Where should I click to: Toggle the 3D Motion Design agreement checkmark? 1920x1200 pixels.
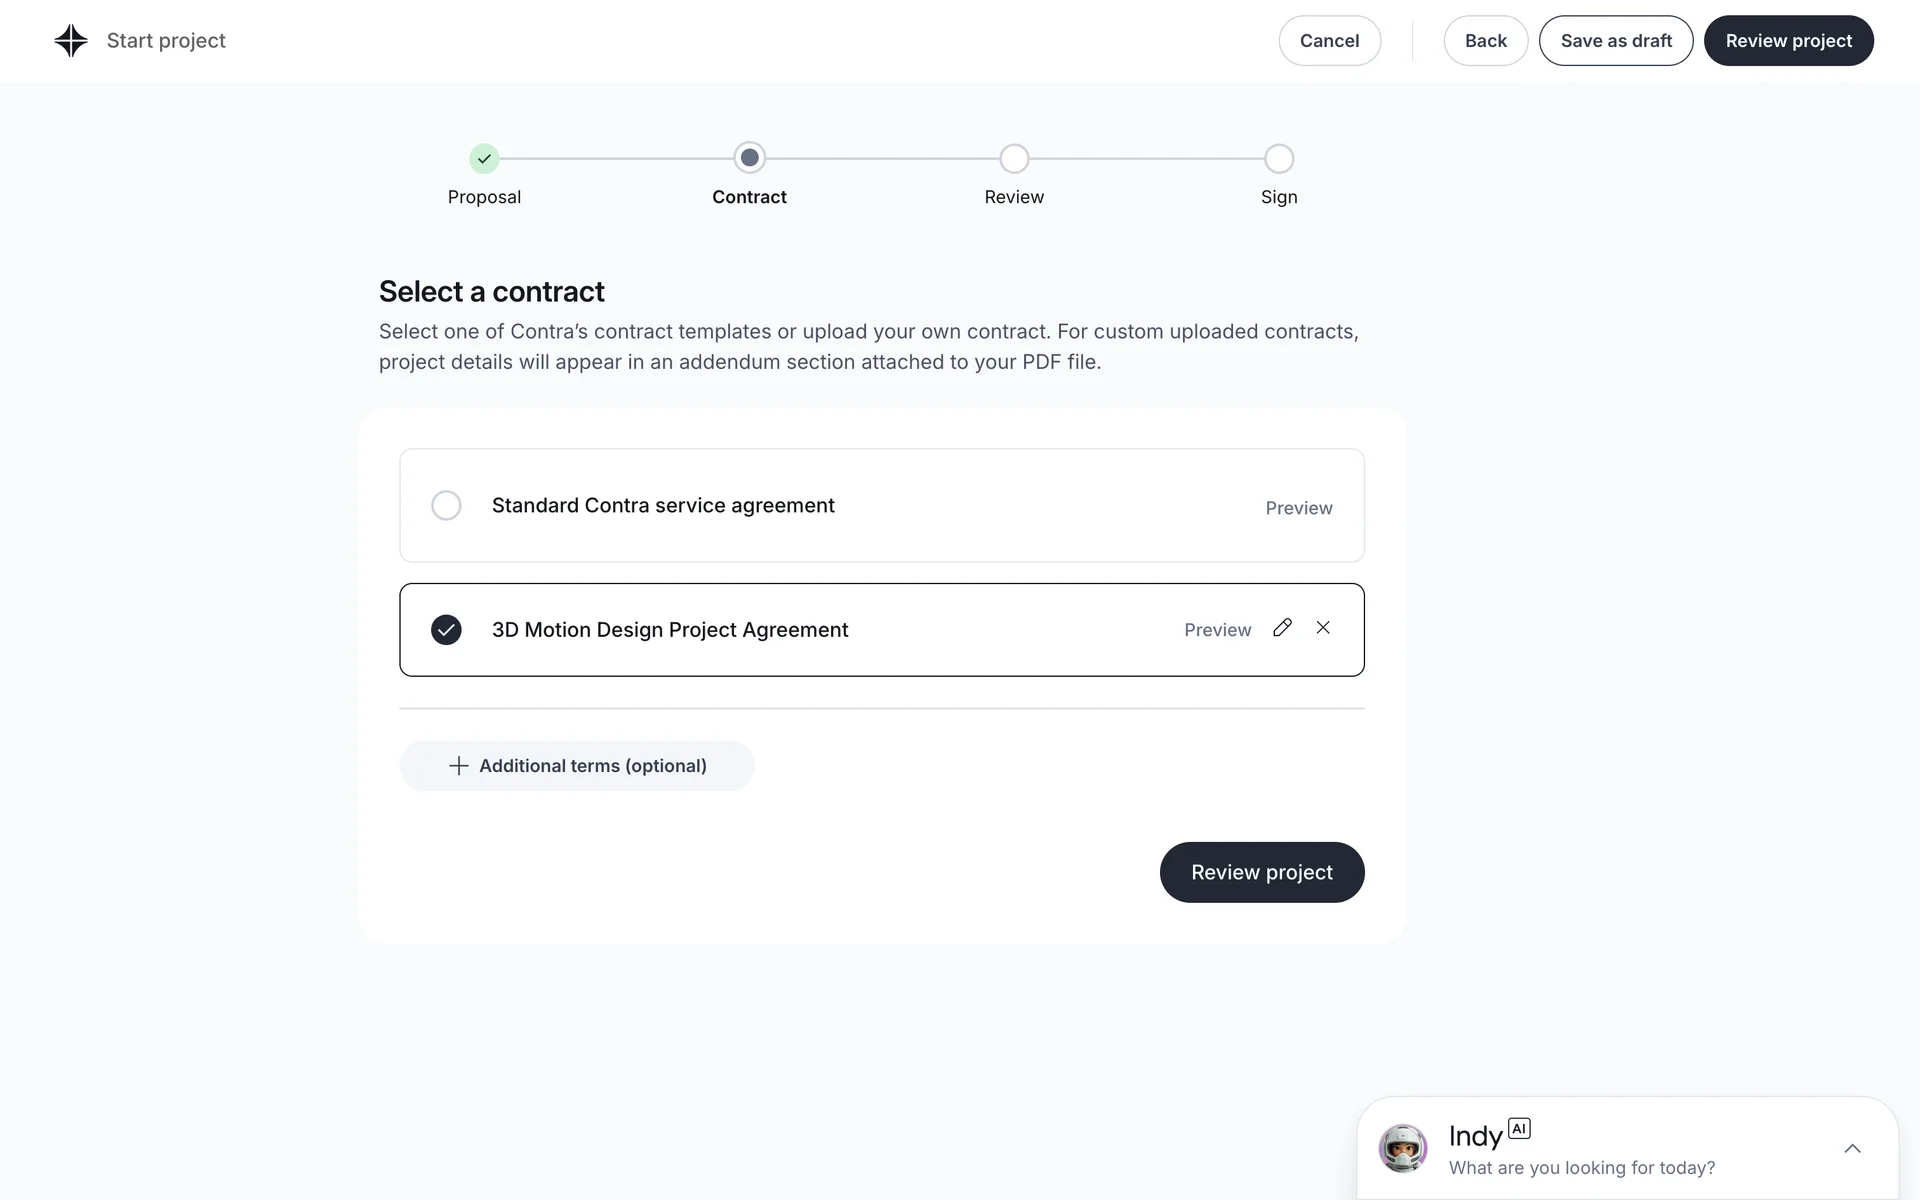(446, 630)
